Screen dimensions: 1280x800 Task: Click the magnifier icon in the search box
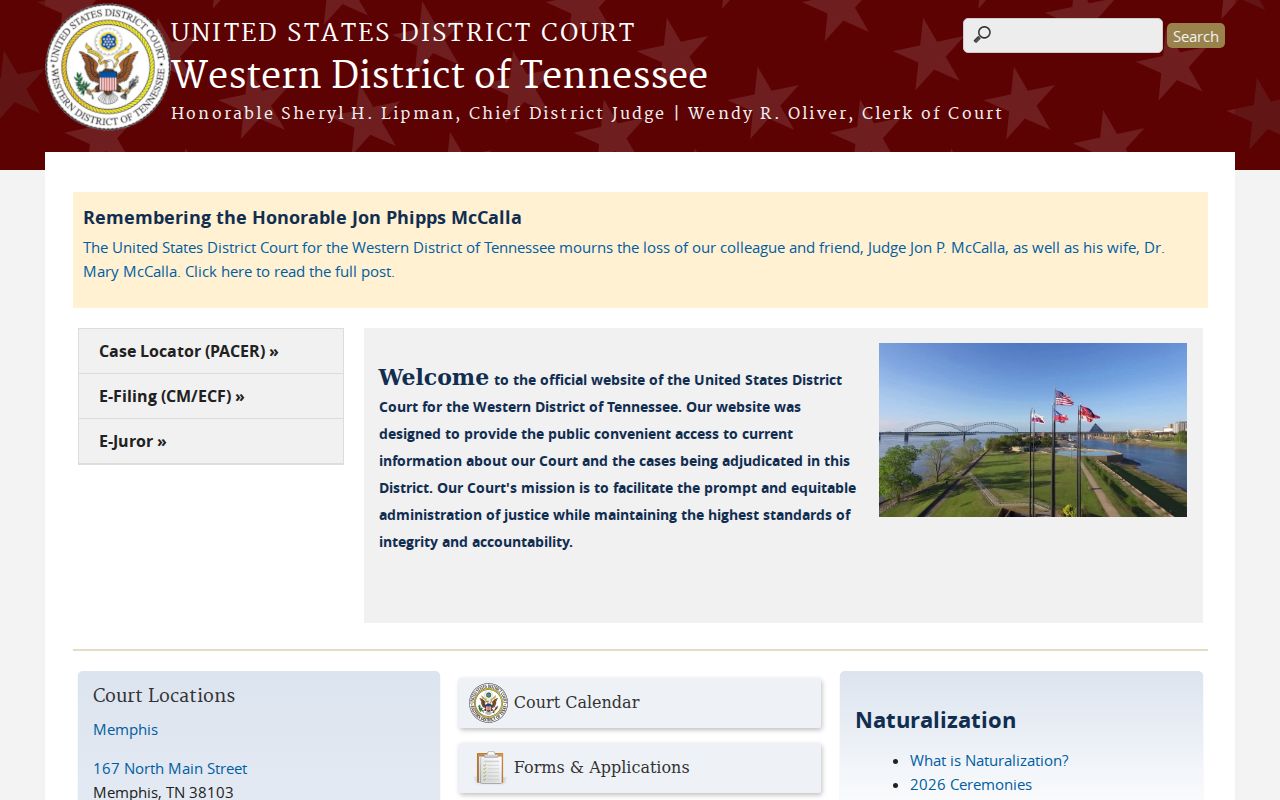[x=982, y=35]
